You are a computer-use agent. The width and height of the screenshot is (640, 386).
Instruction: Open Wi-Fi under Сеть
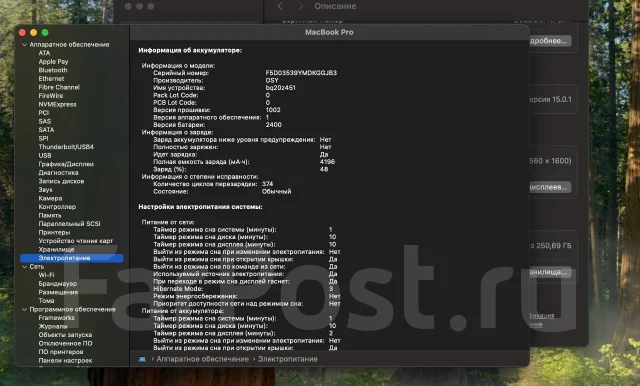point(46,275)
